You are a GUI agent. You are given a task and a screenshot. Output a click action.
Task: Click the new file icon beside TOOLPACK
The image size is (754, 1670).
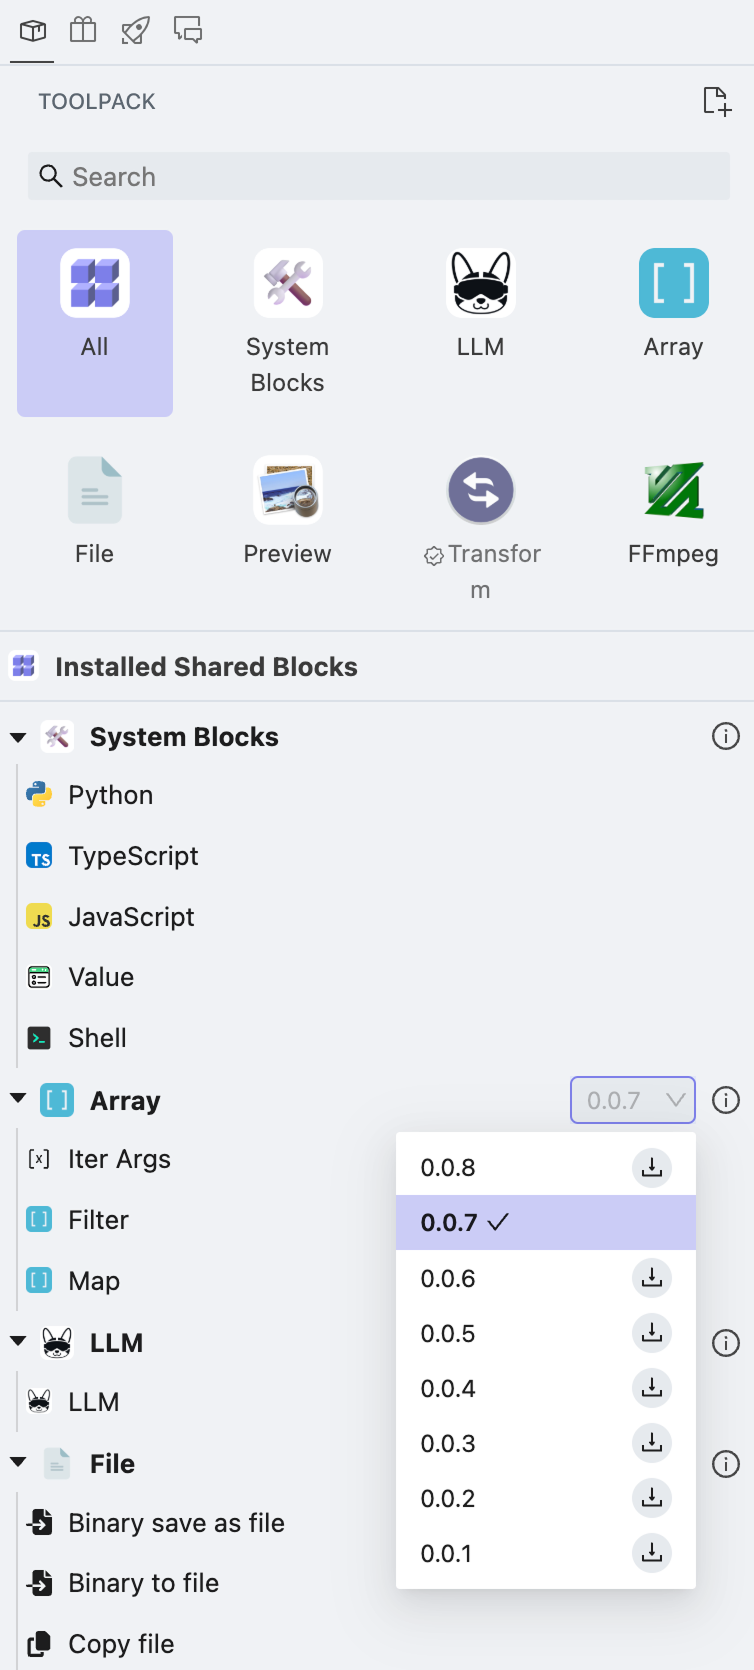[x=716, y=101]
